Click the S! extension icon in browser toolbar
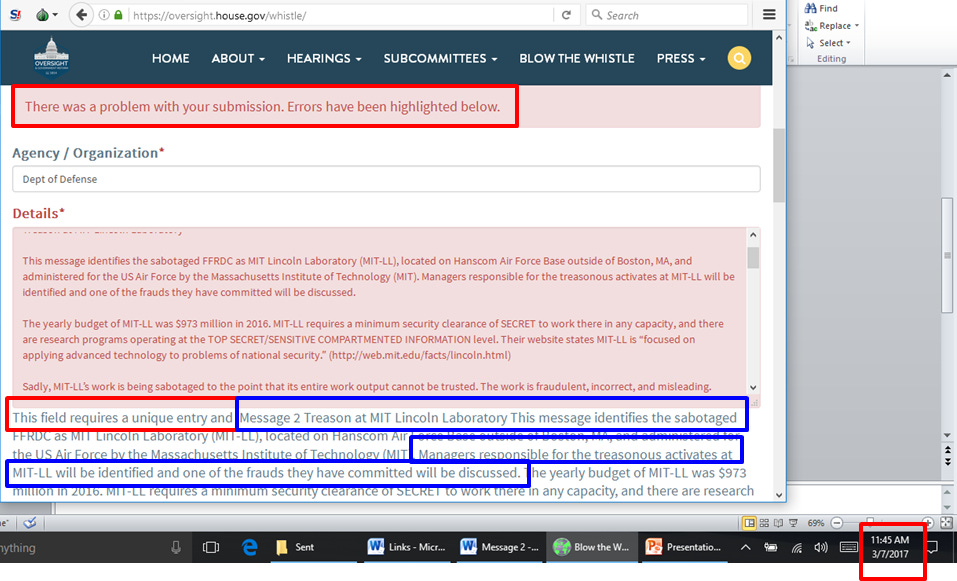This screenshot has width=957, height=581. point(15,15)
